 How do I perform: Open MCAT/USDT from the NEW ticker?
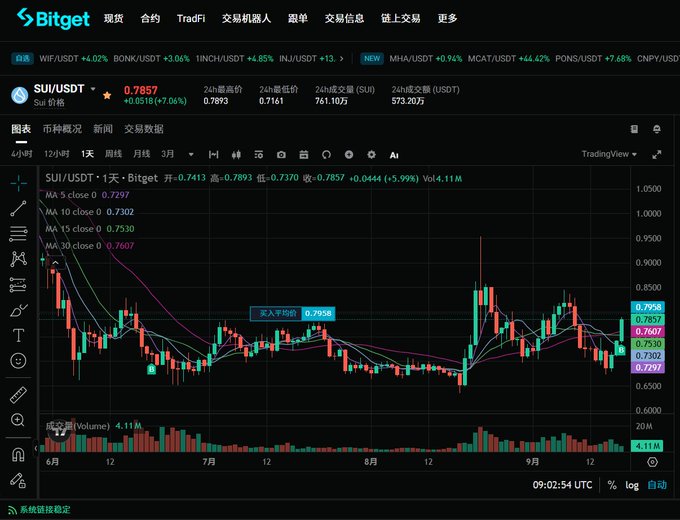(508, 59)
